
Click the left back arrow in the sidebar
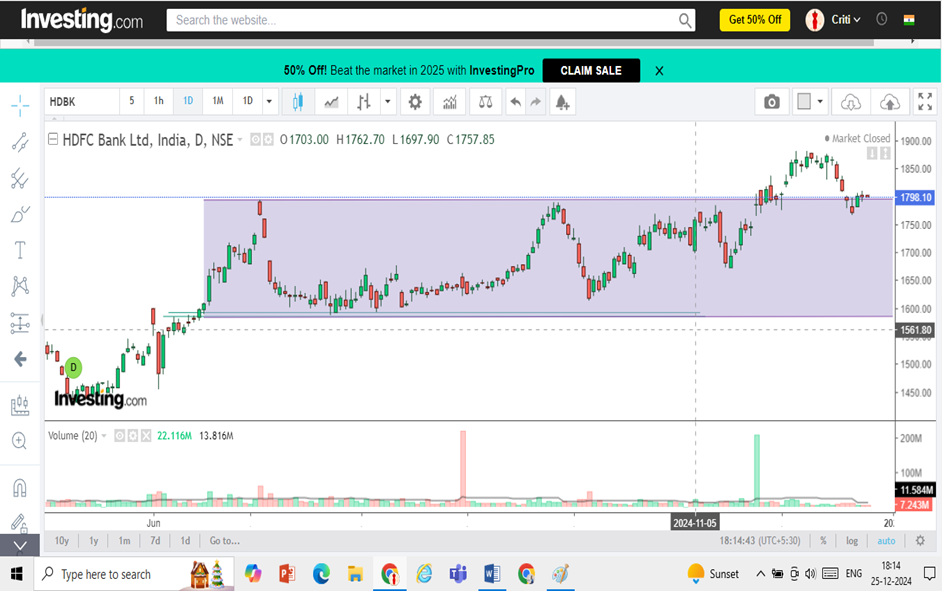click(20, 359)
